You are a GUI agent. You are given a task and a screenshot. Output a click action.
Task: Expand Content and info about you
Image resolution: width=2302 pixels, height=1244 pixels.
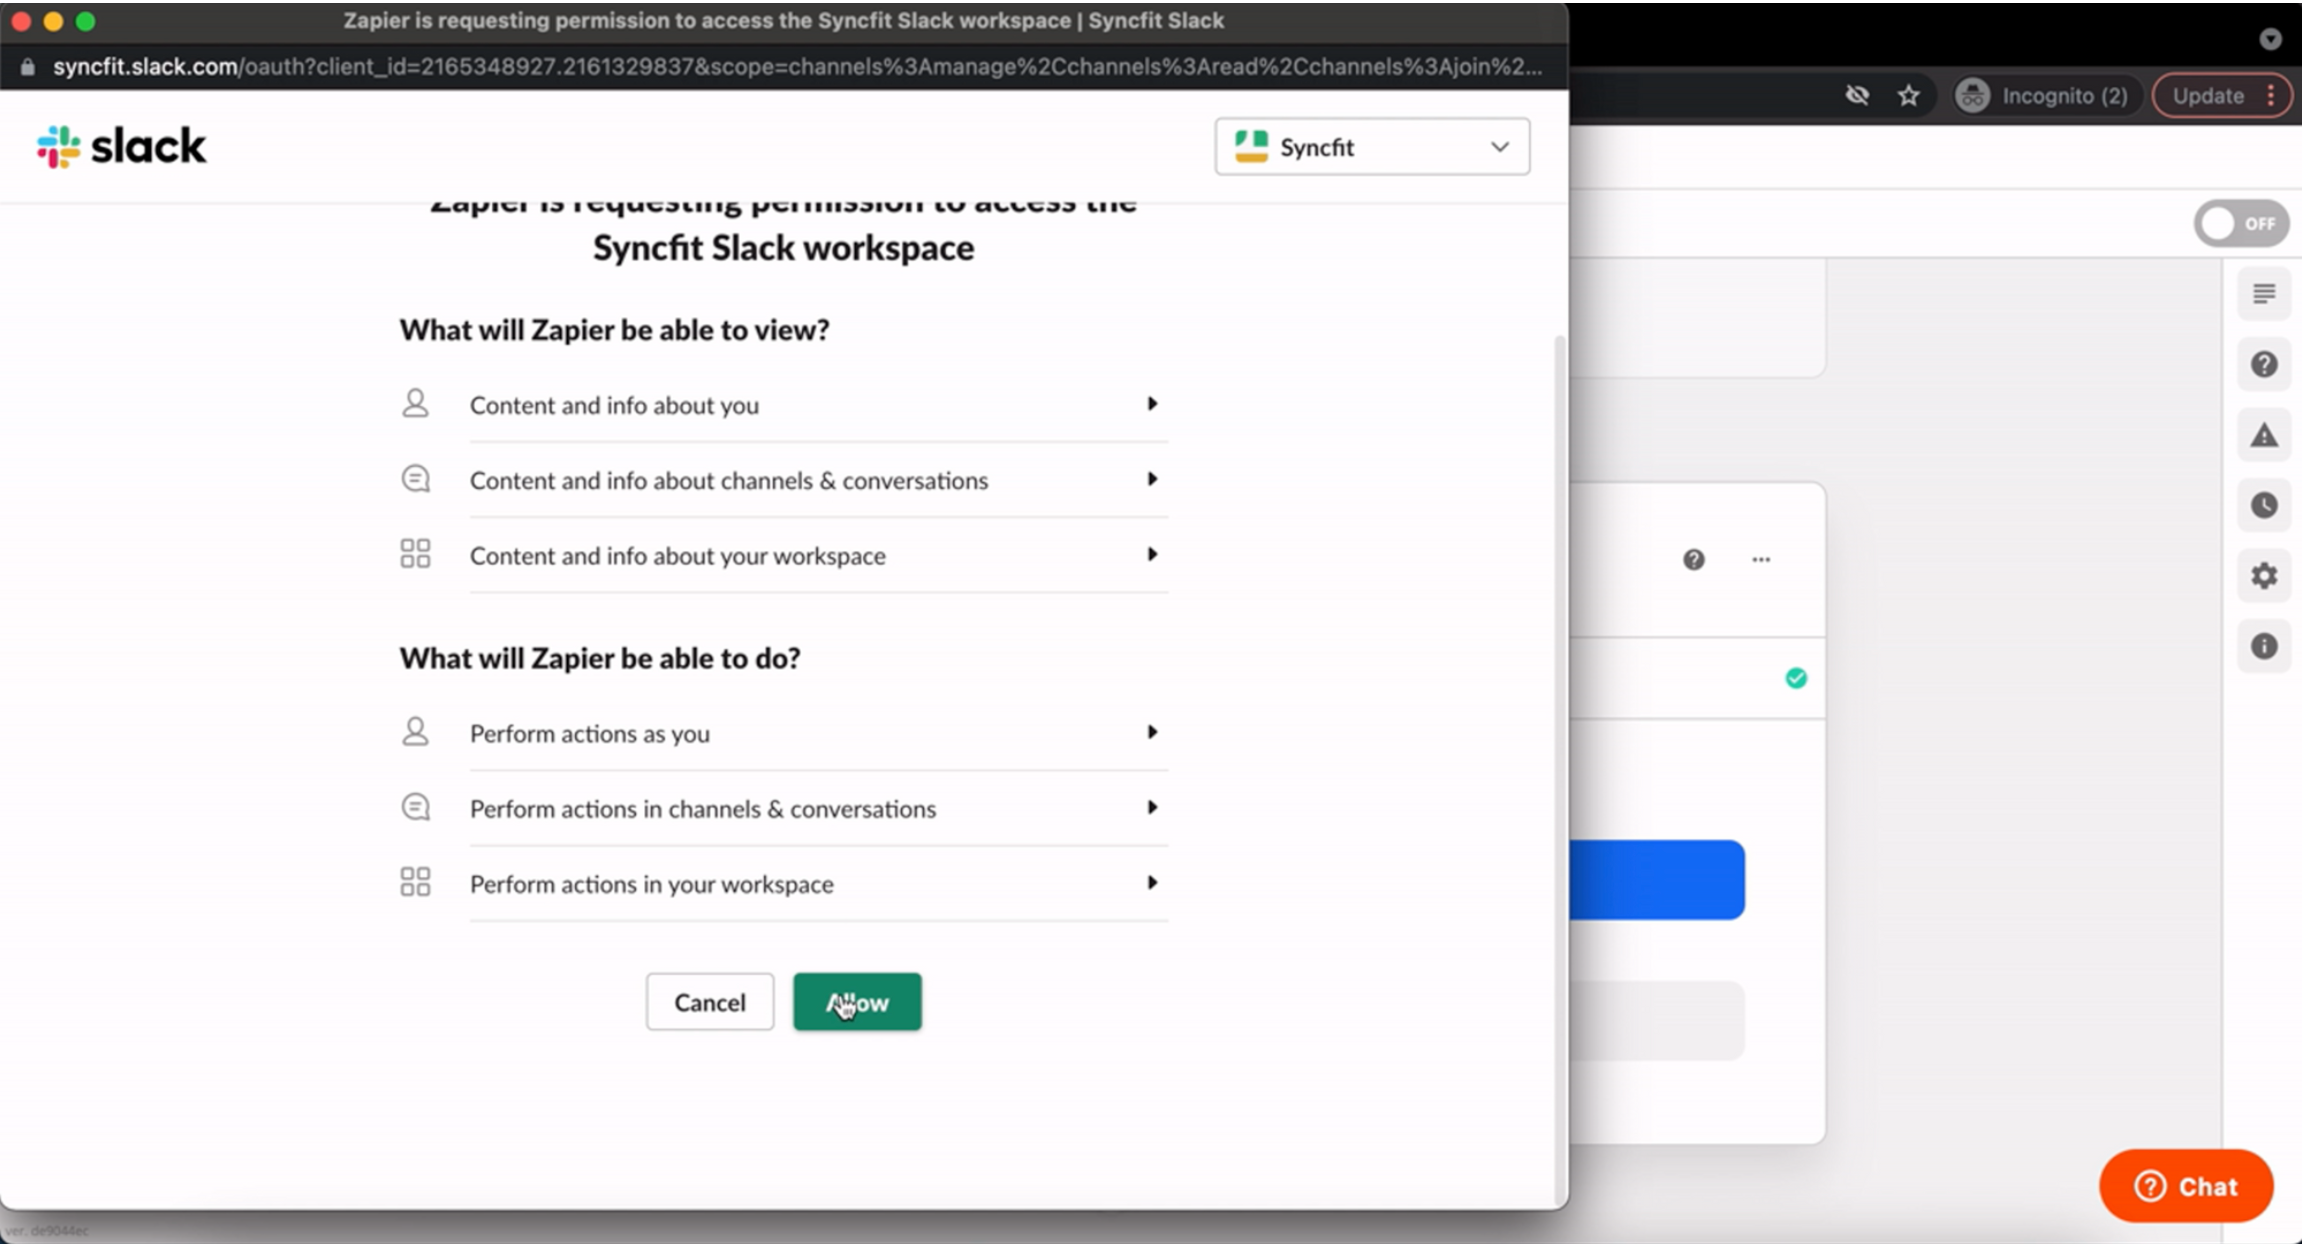[818, 405]
